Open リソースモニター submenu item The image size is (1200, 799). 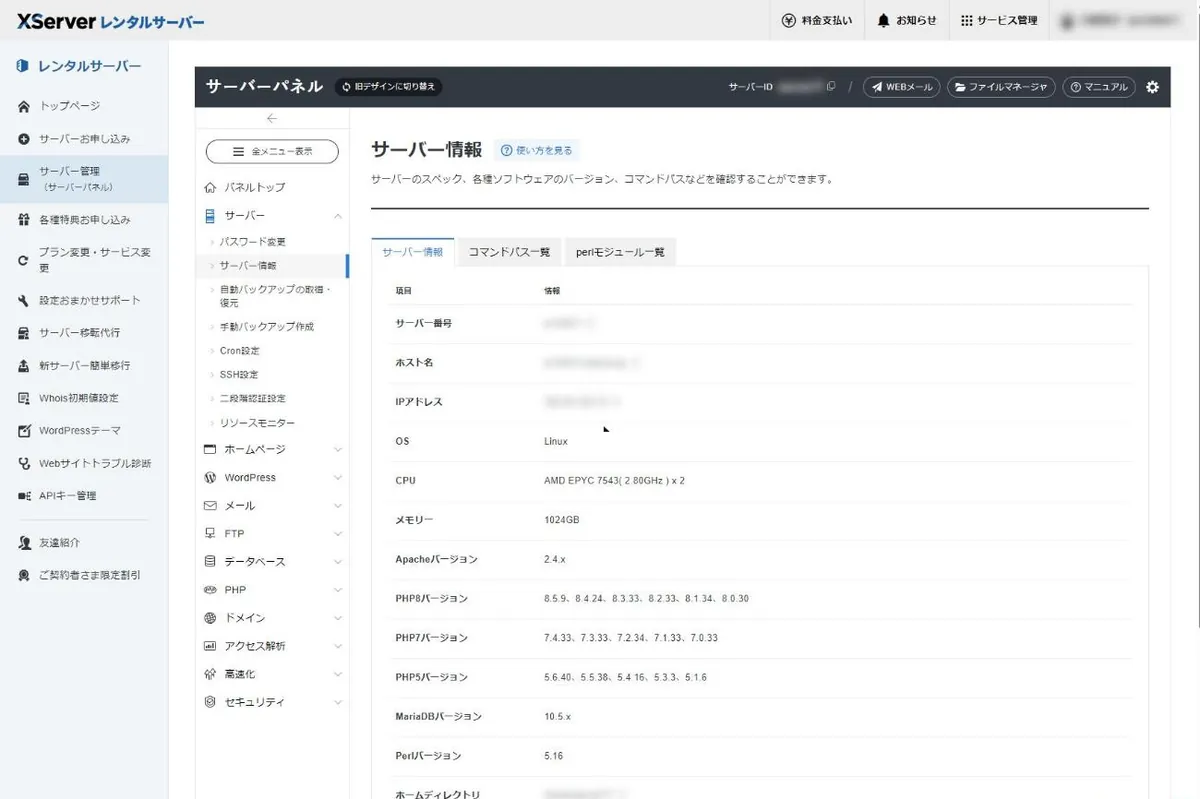coord(257,423)
